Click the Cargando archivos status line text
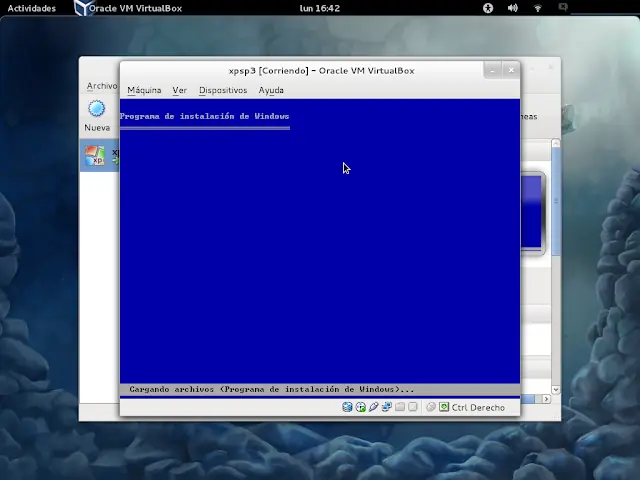 271,389
